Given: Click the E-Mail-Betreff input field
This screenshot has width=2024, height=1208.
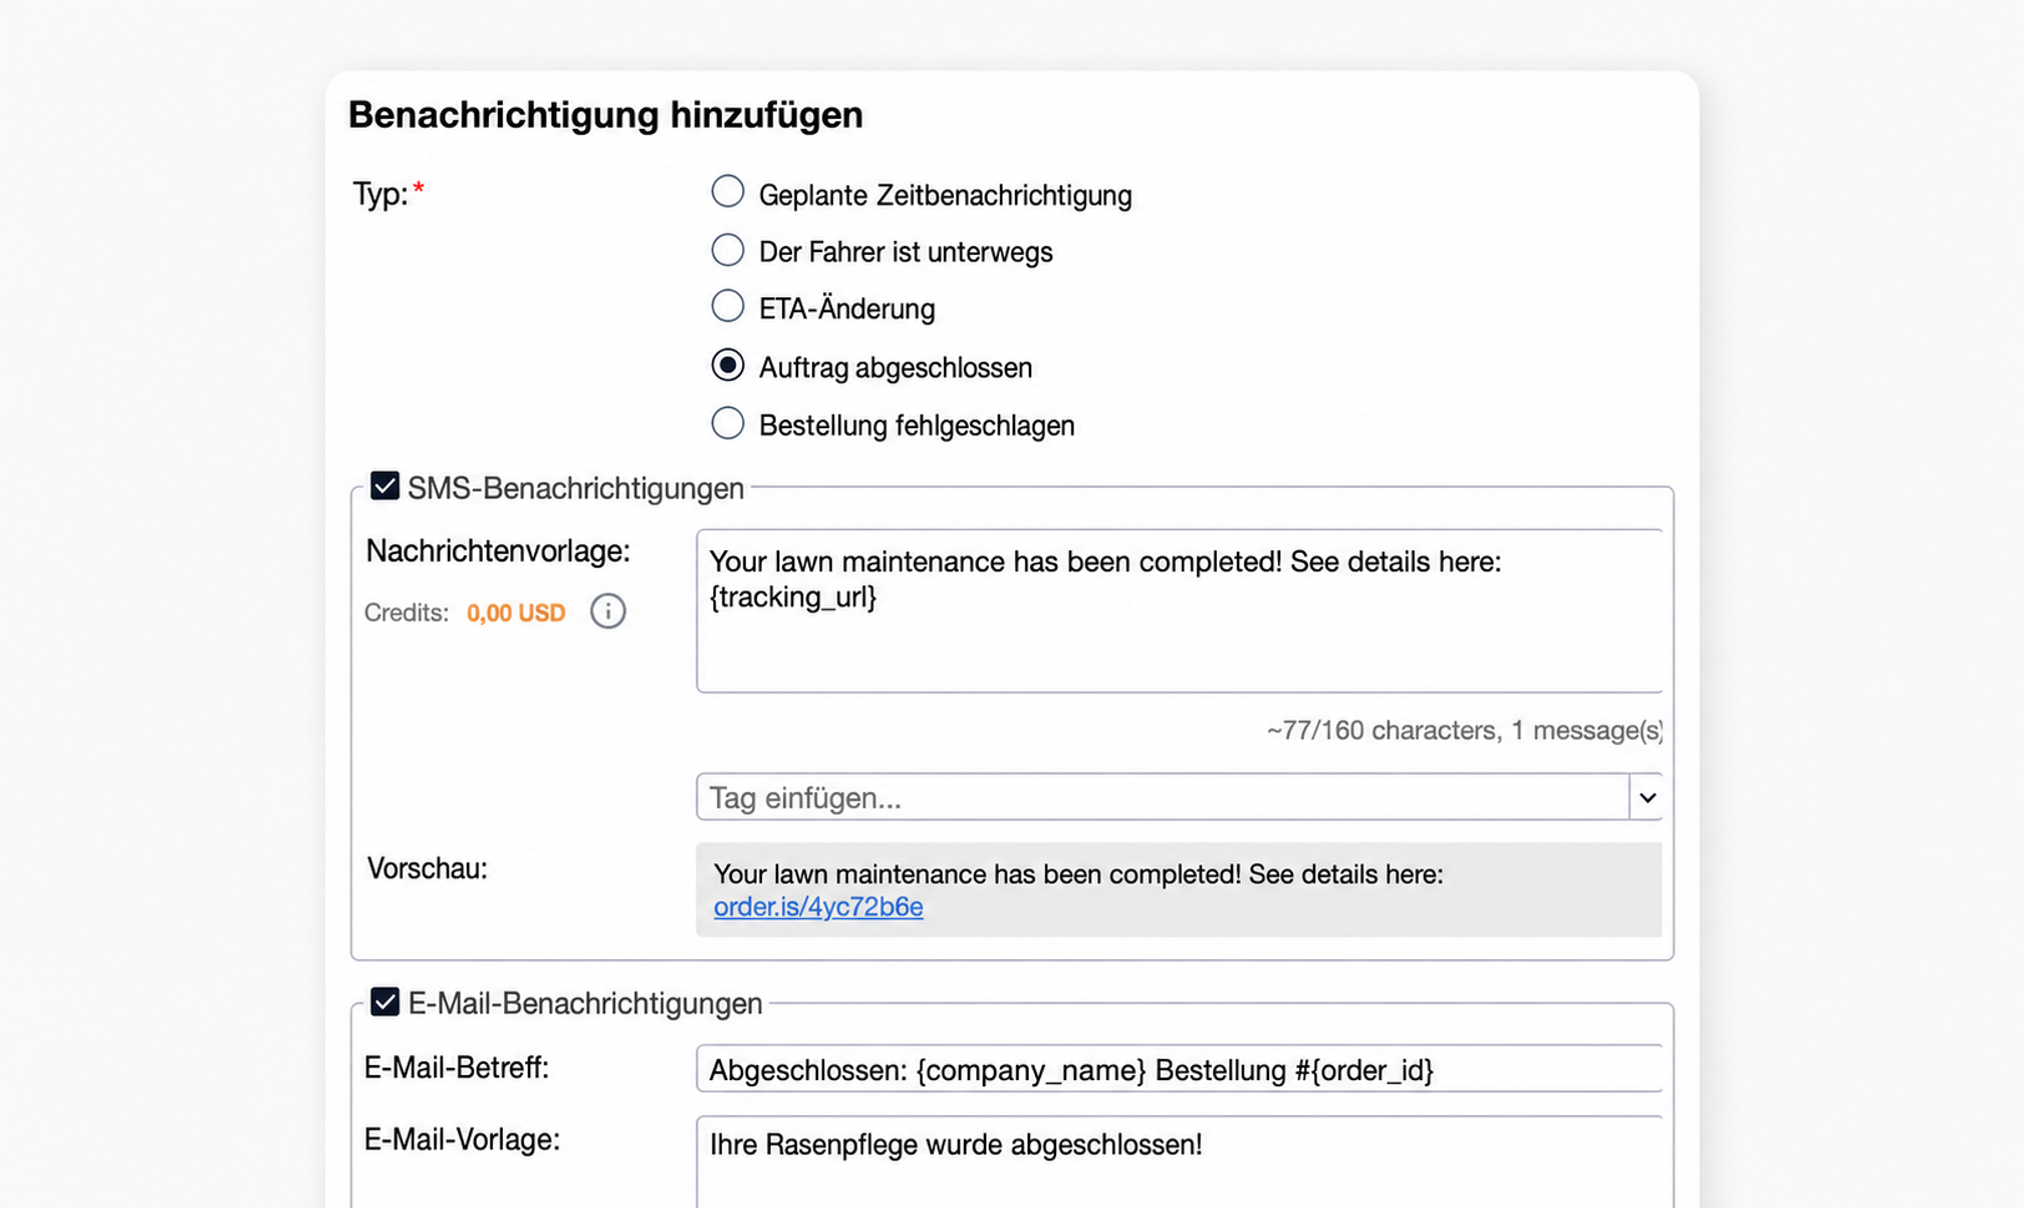Looking at the screenshot, I should click(1180, 1069).
